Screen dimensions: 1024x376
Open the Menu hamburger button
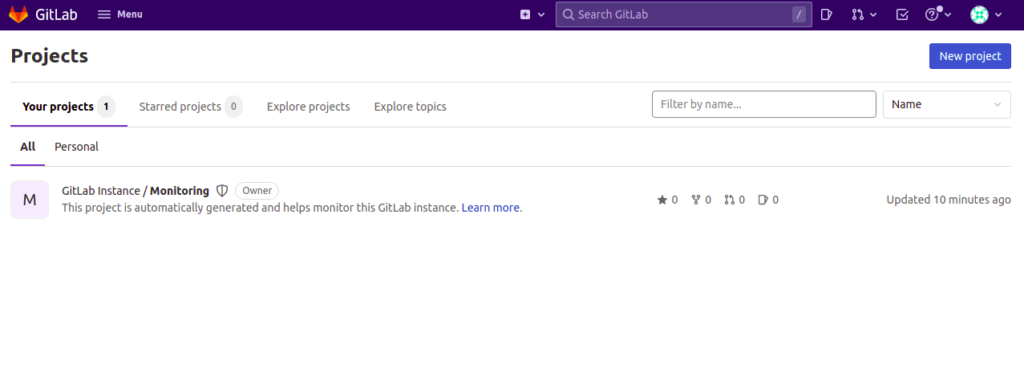120,14
